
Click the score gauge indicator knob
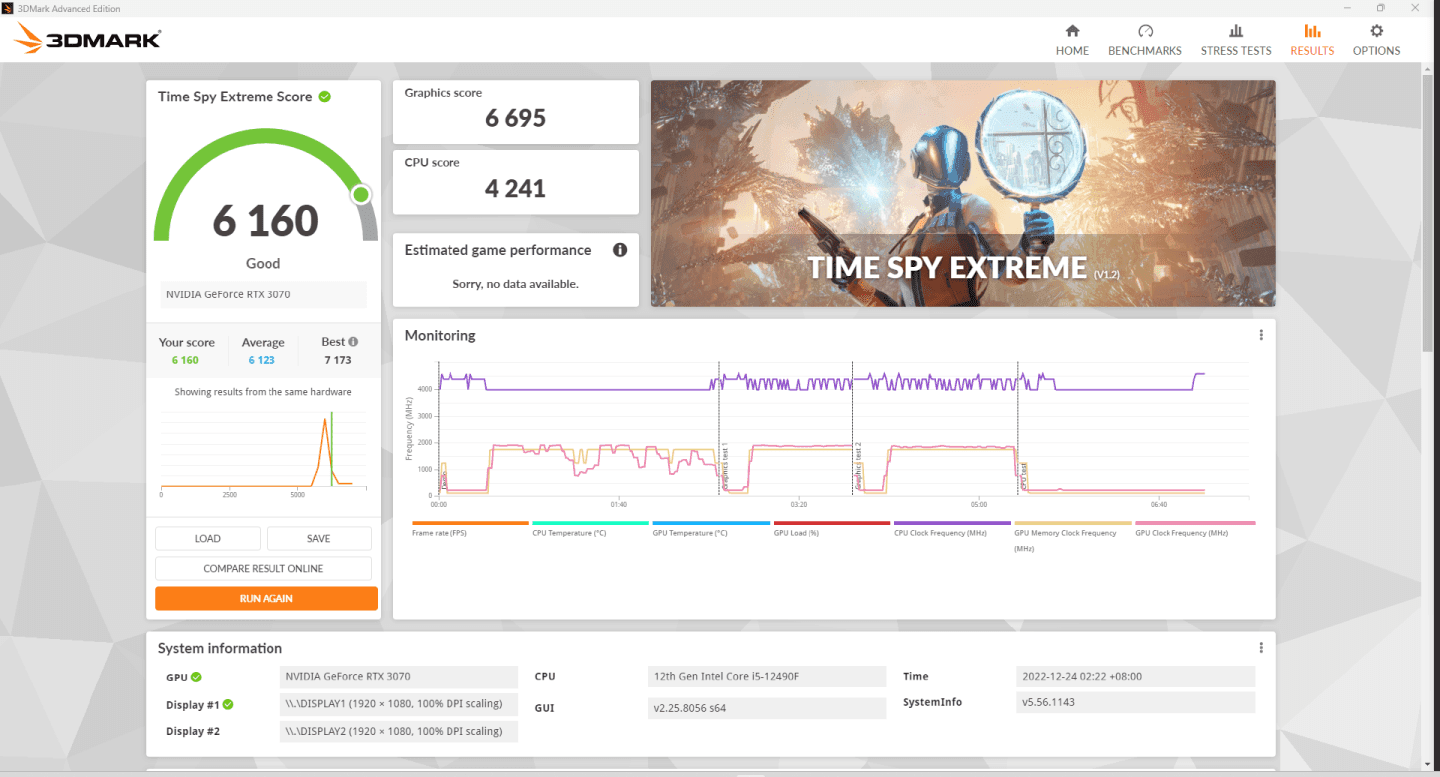click(361, 194)
